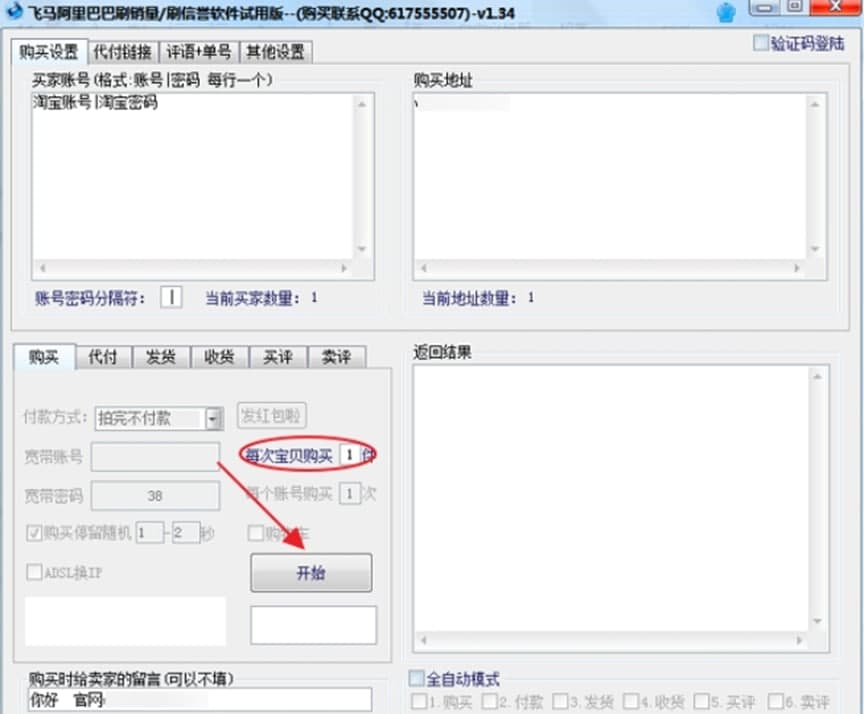Click left arrow of 返回结果 horizontal scrollbar
864x714 pixels.
point(424,641)
